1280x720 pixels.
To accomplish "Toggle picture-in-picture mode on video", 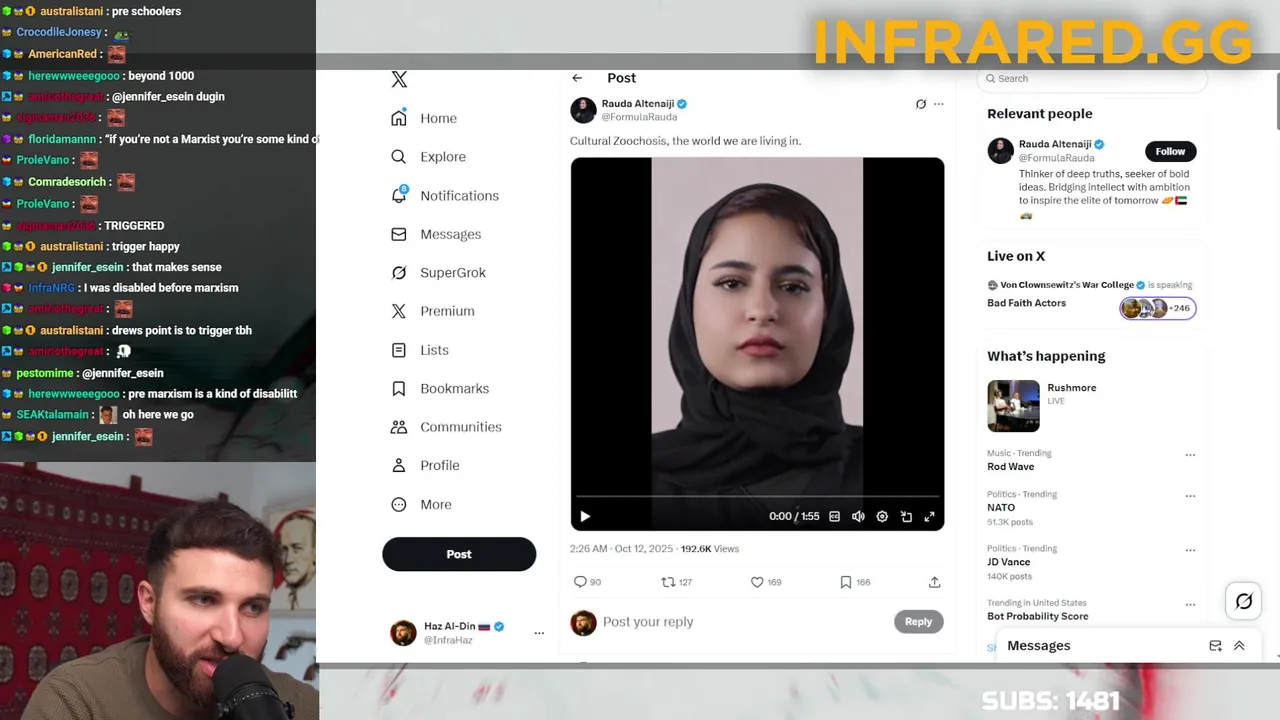I will pos(906,516).
